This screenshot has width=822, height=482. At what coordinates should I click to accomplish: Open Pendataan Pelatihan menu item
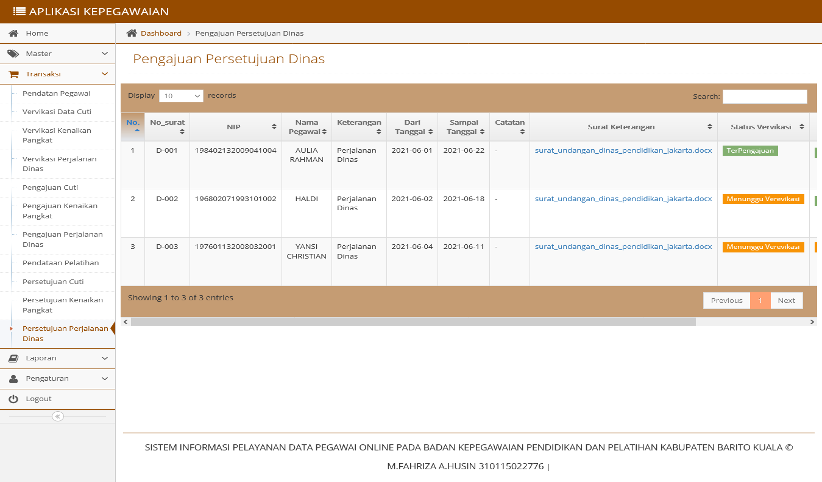61,263
